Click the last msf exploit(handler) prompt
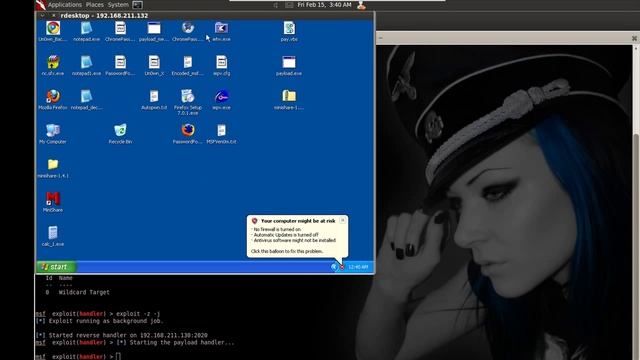This screenshot has width=640, height=360. (74, 356)
